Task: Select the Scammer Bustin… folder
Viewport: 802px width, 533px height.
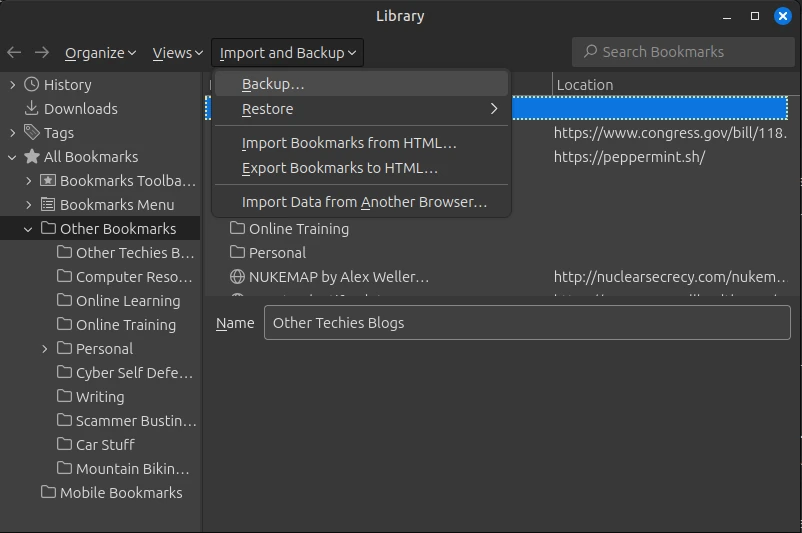Action: [x=136, y=420]
